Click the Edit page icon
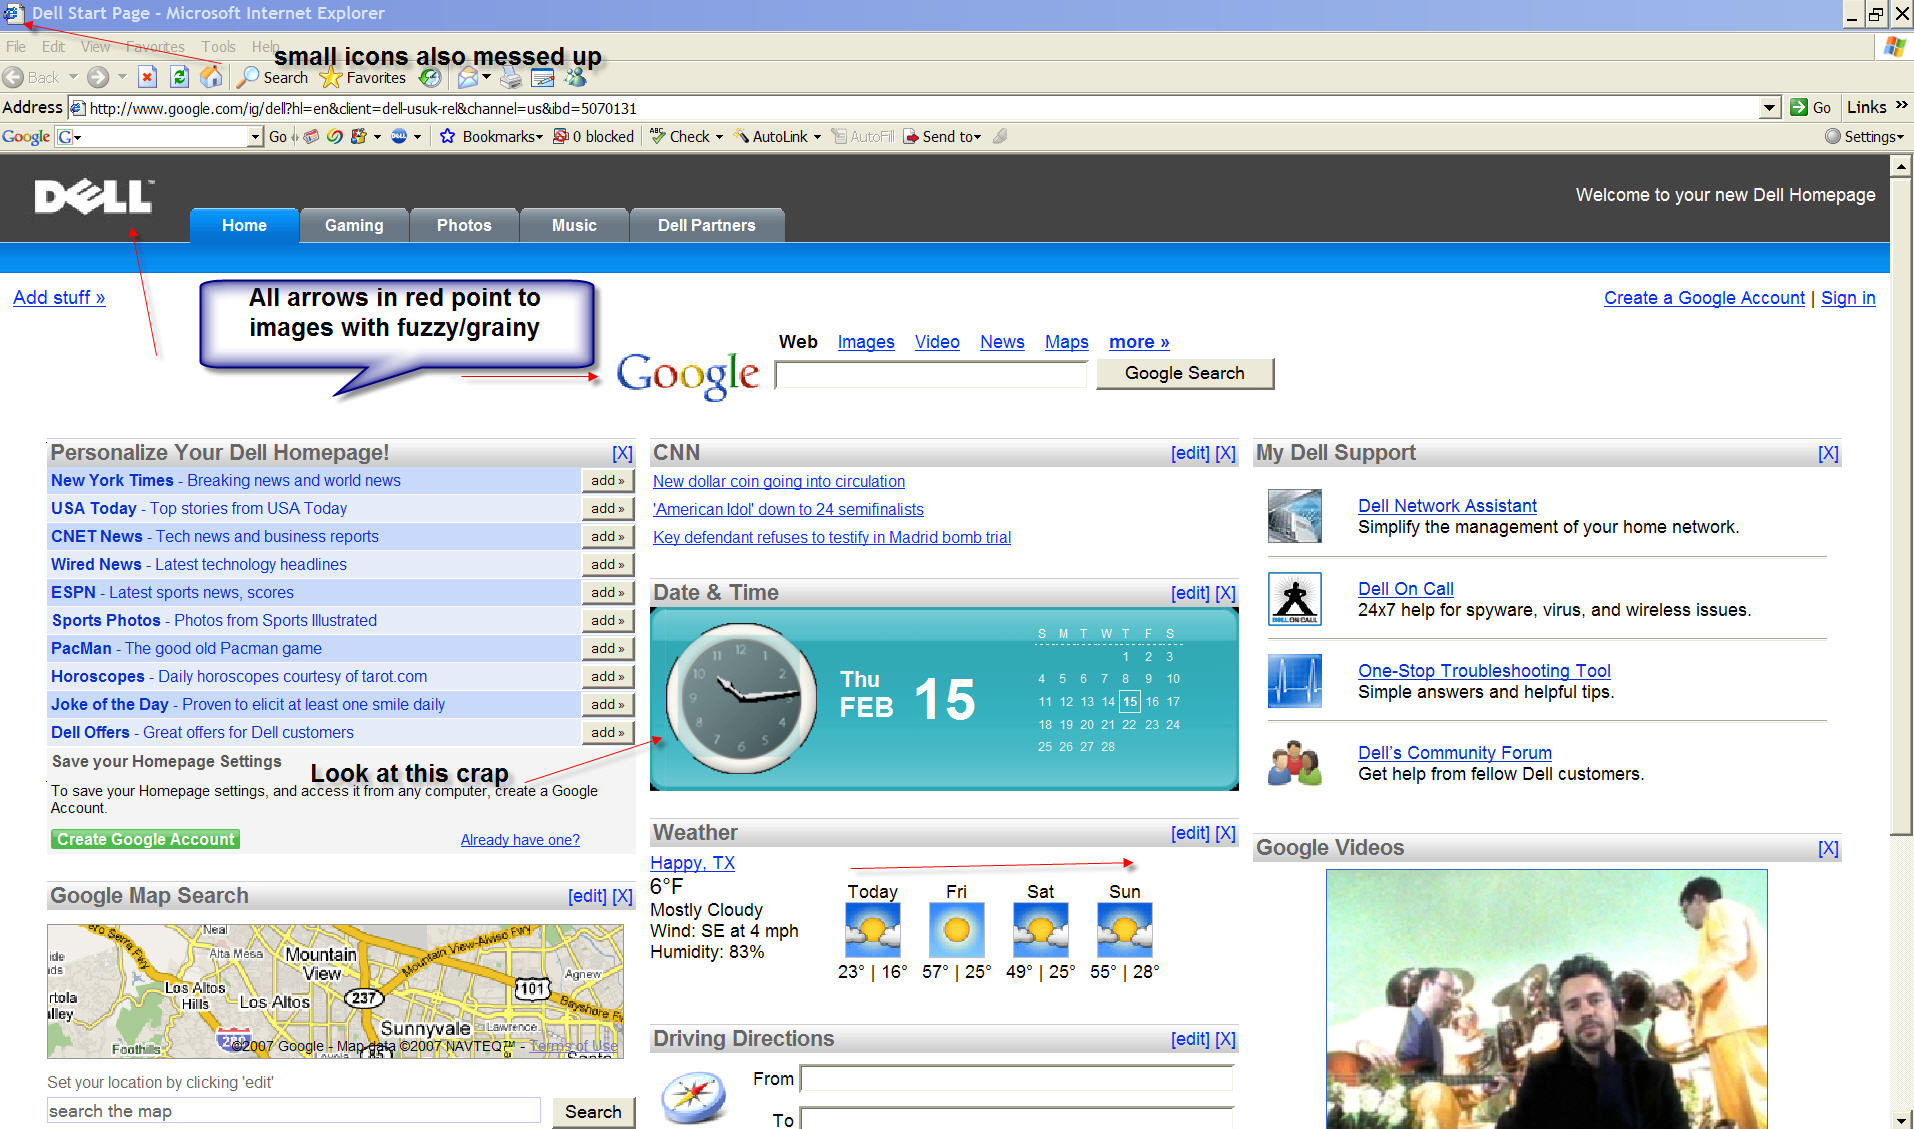Image resolution: width=1914 pixels, height=1129 pixels. 543,77
